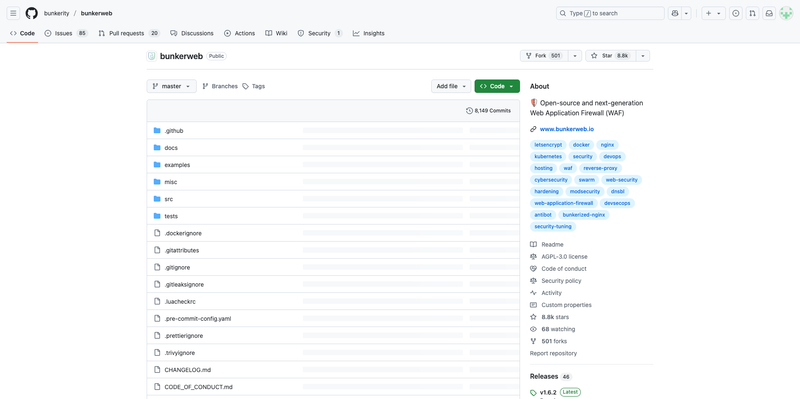Open the .prettierignore file
The width and height of the screenshot is (800, 399).
click(184, 336)
